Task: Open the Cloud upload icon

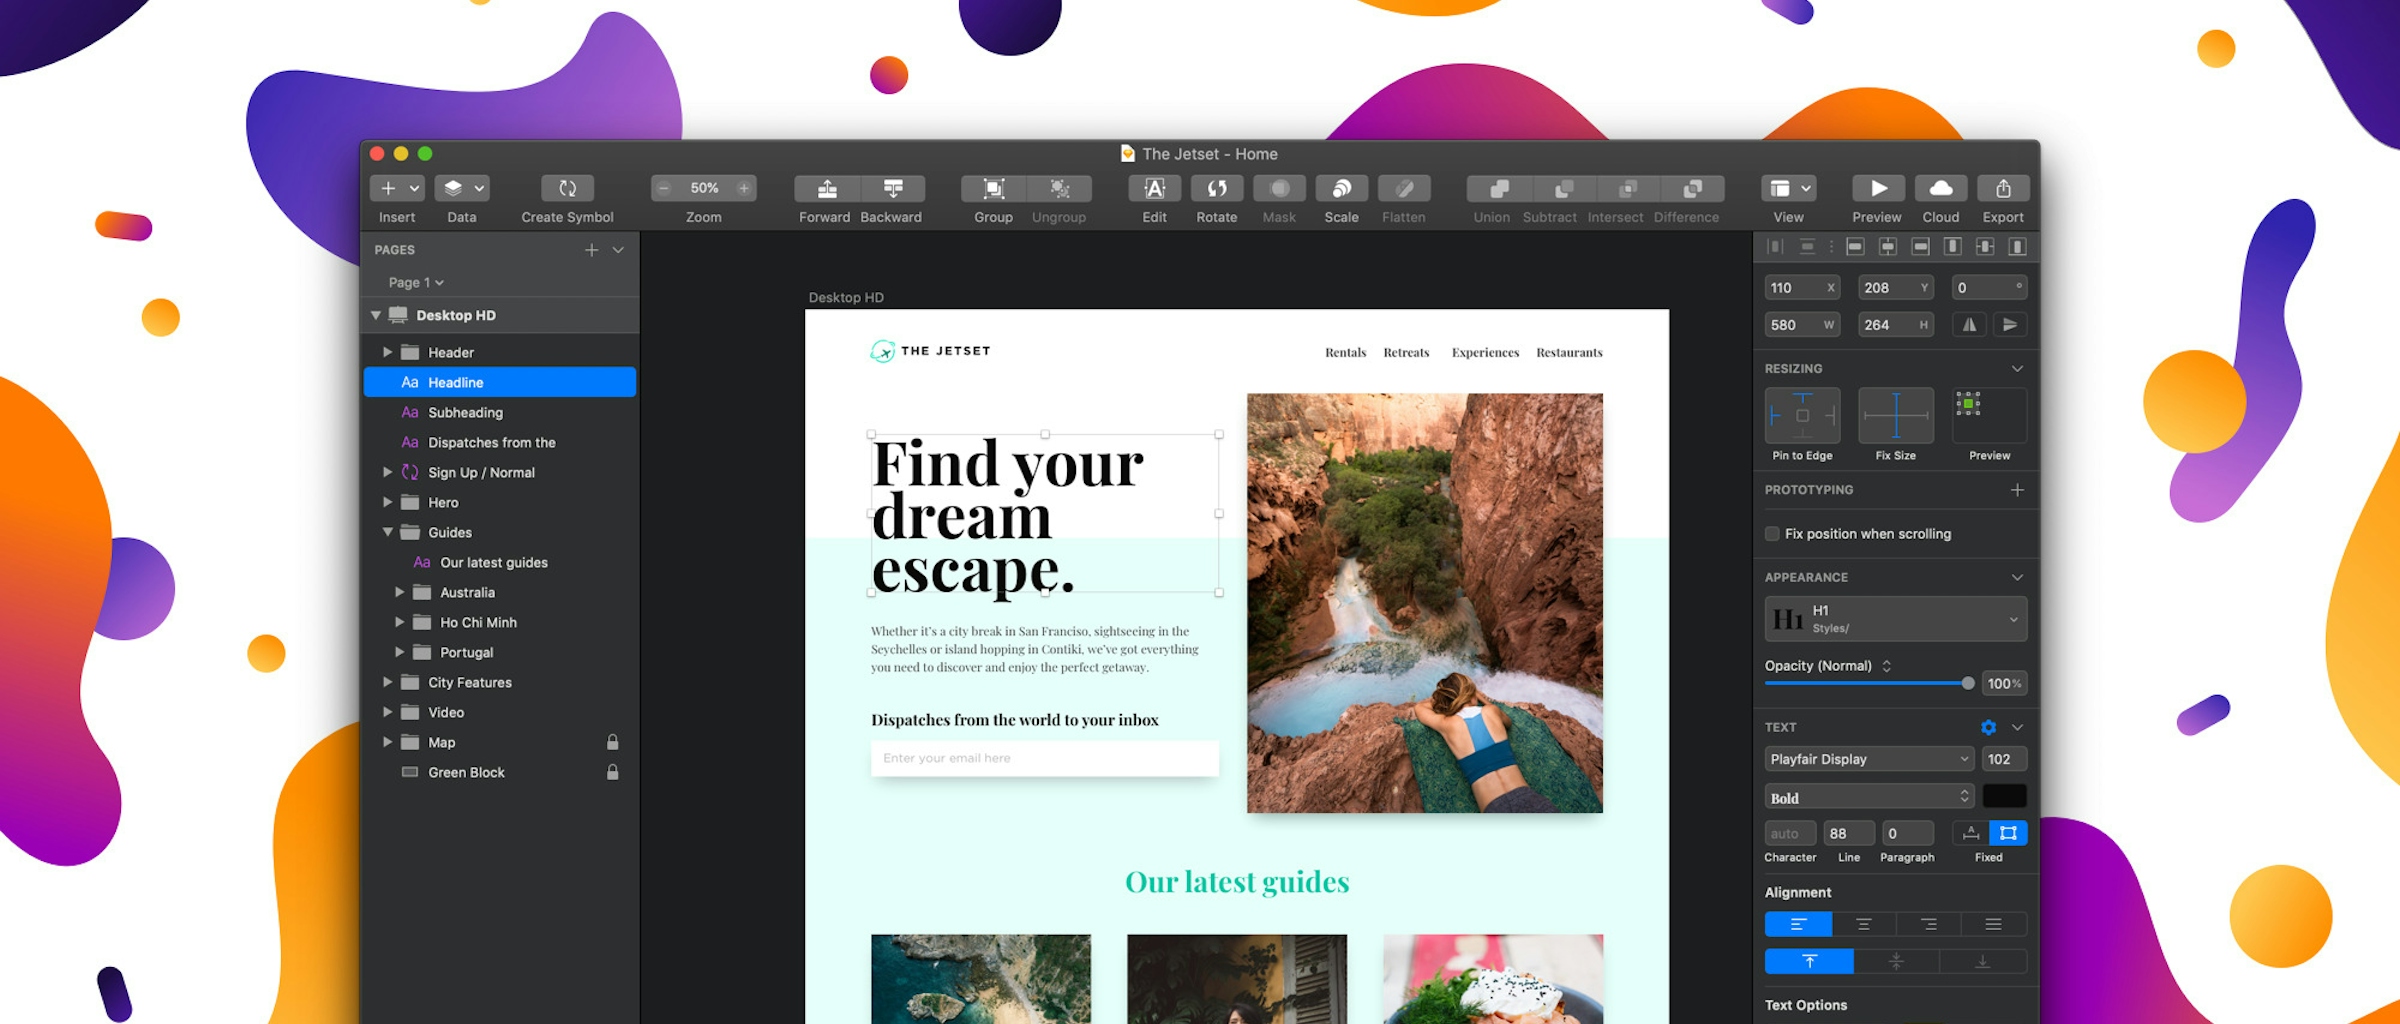Action: [x=1940, y=189]
